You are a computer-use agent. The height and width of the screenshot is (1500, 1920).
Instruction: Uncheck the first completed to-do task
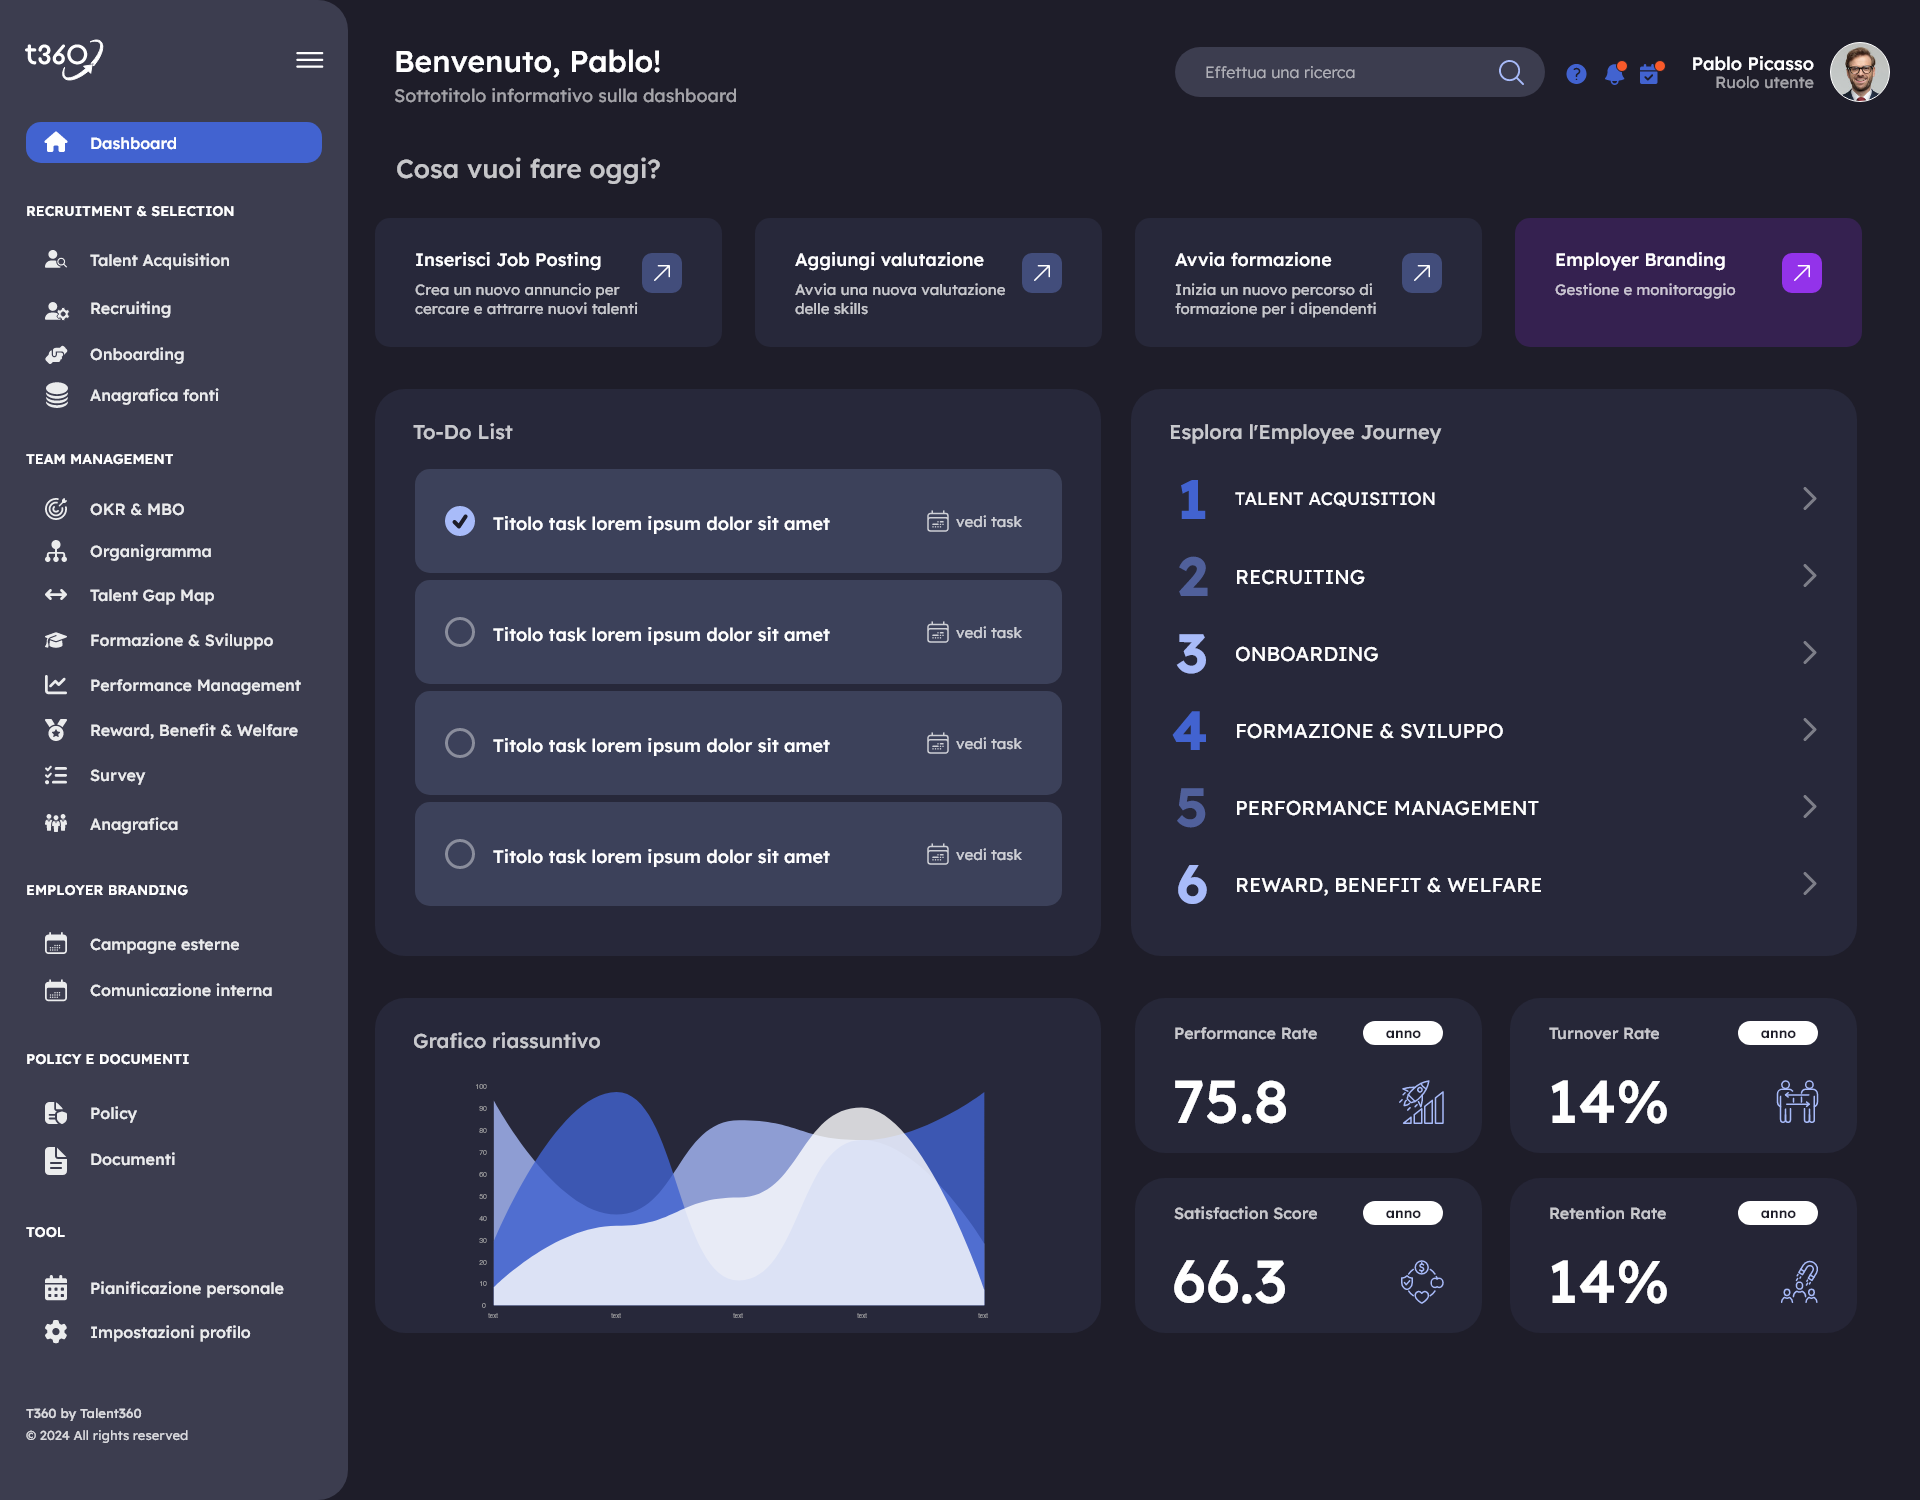click(x=460, y=521)
